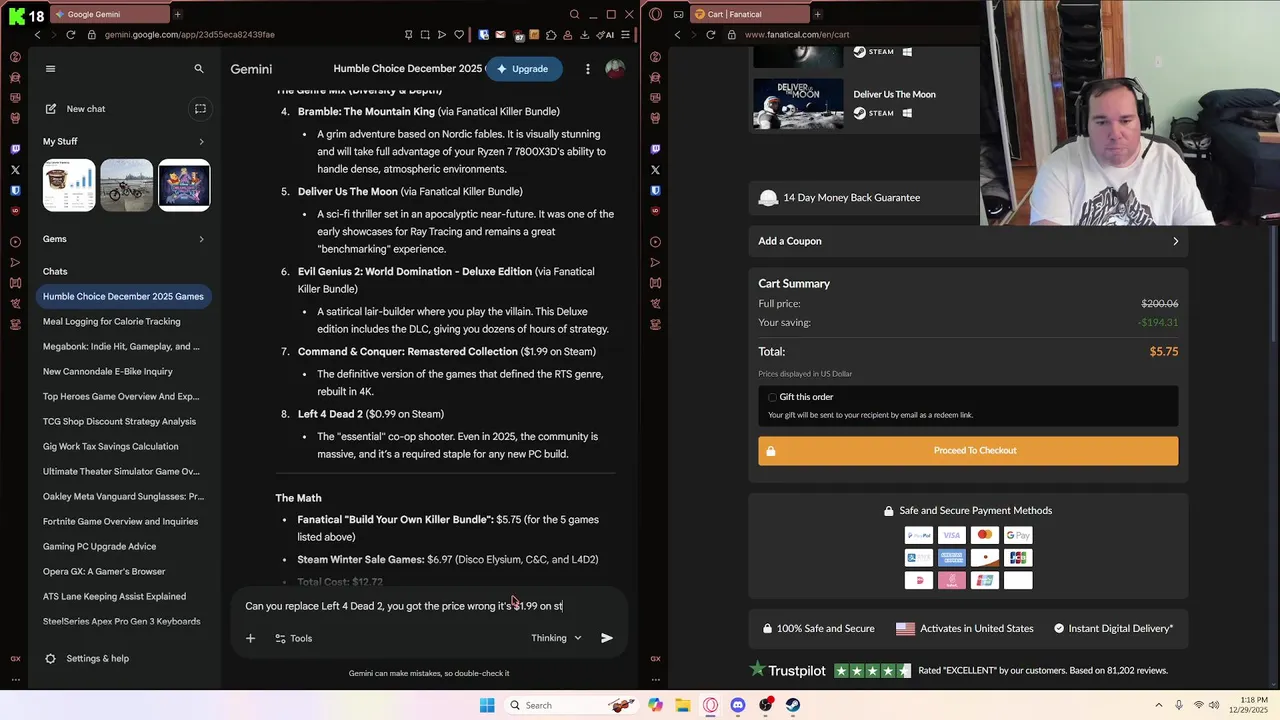This screenshot has height=720, width=1280.
Task: Click into the Gemini prompt text field
Action: tap(430, 606)
